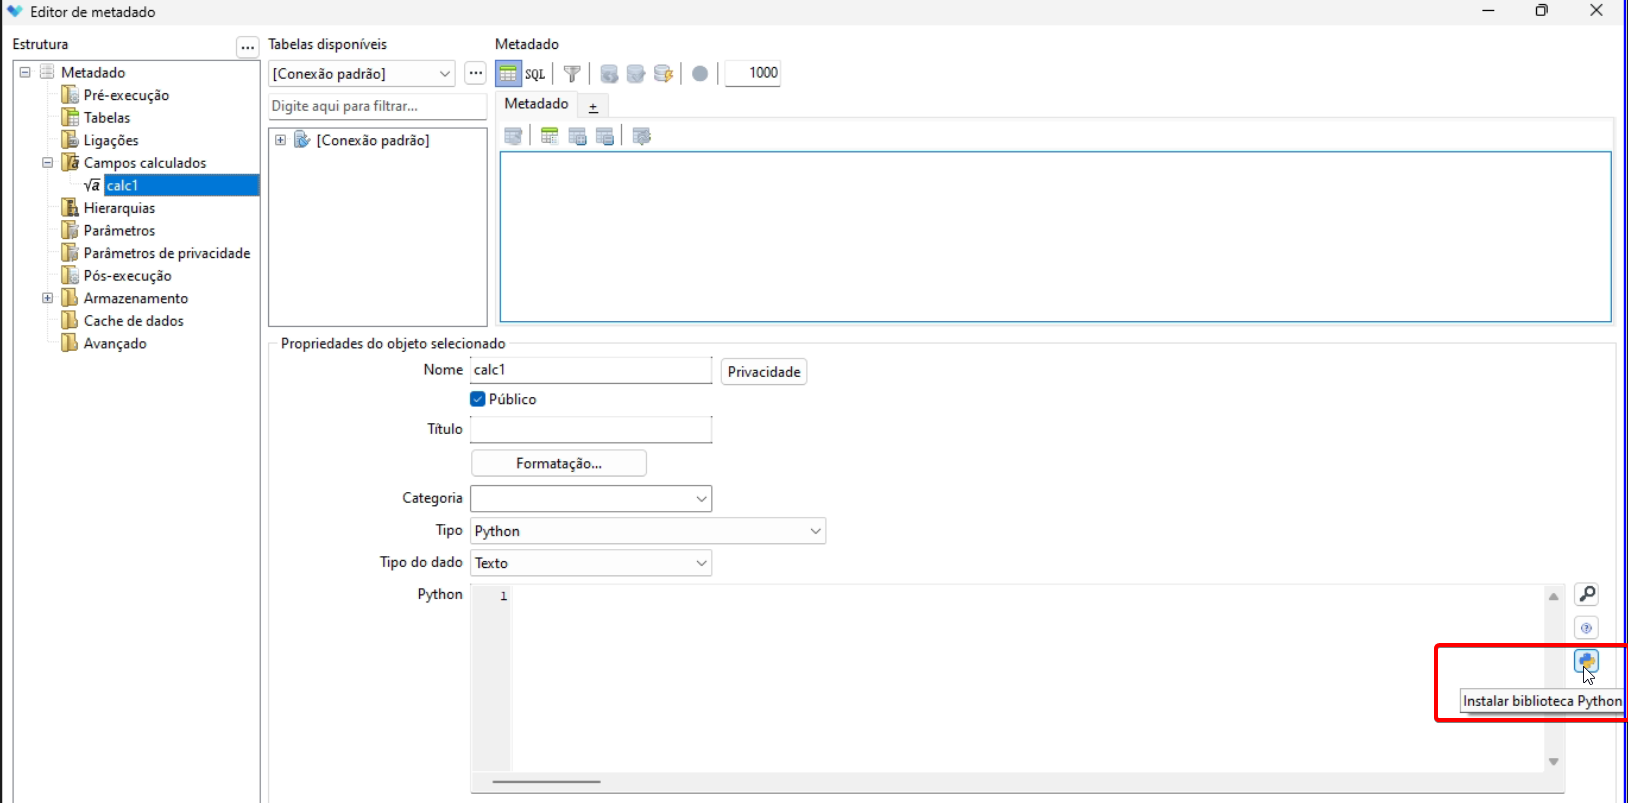Click the Install Python library icon
The height and width of the screenshot is (803, 1628).
[x=1586, y=661]
